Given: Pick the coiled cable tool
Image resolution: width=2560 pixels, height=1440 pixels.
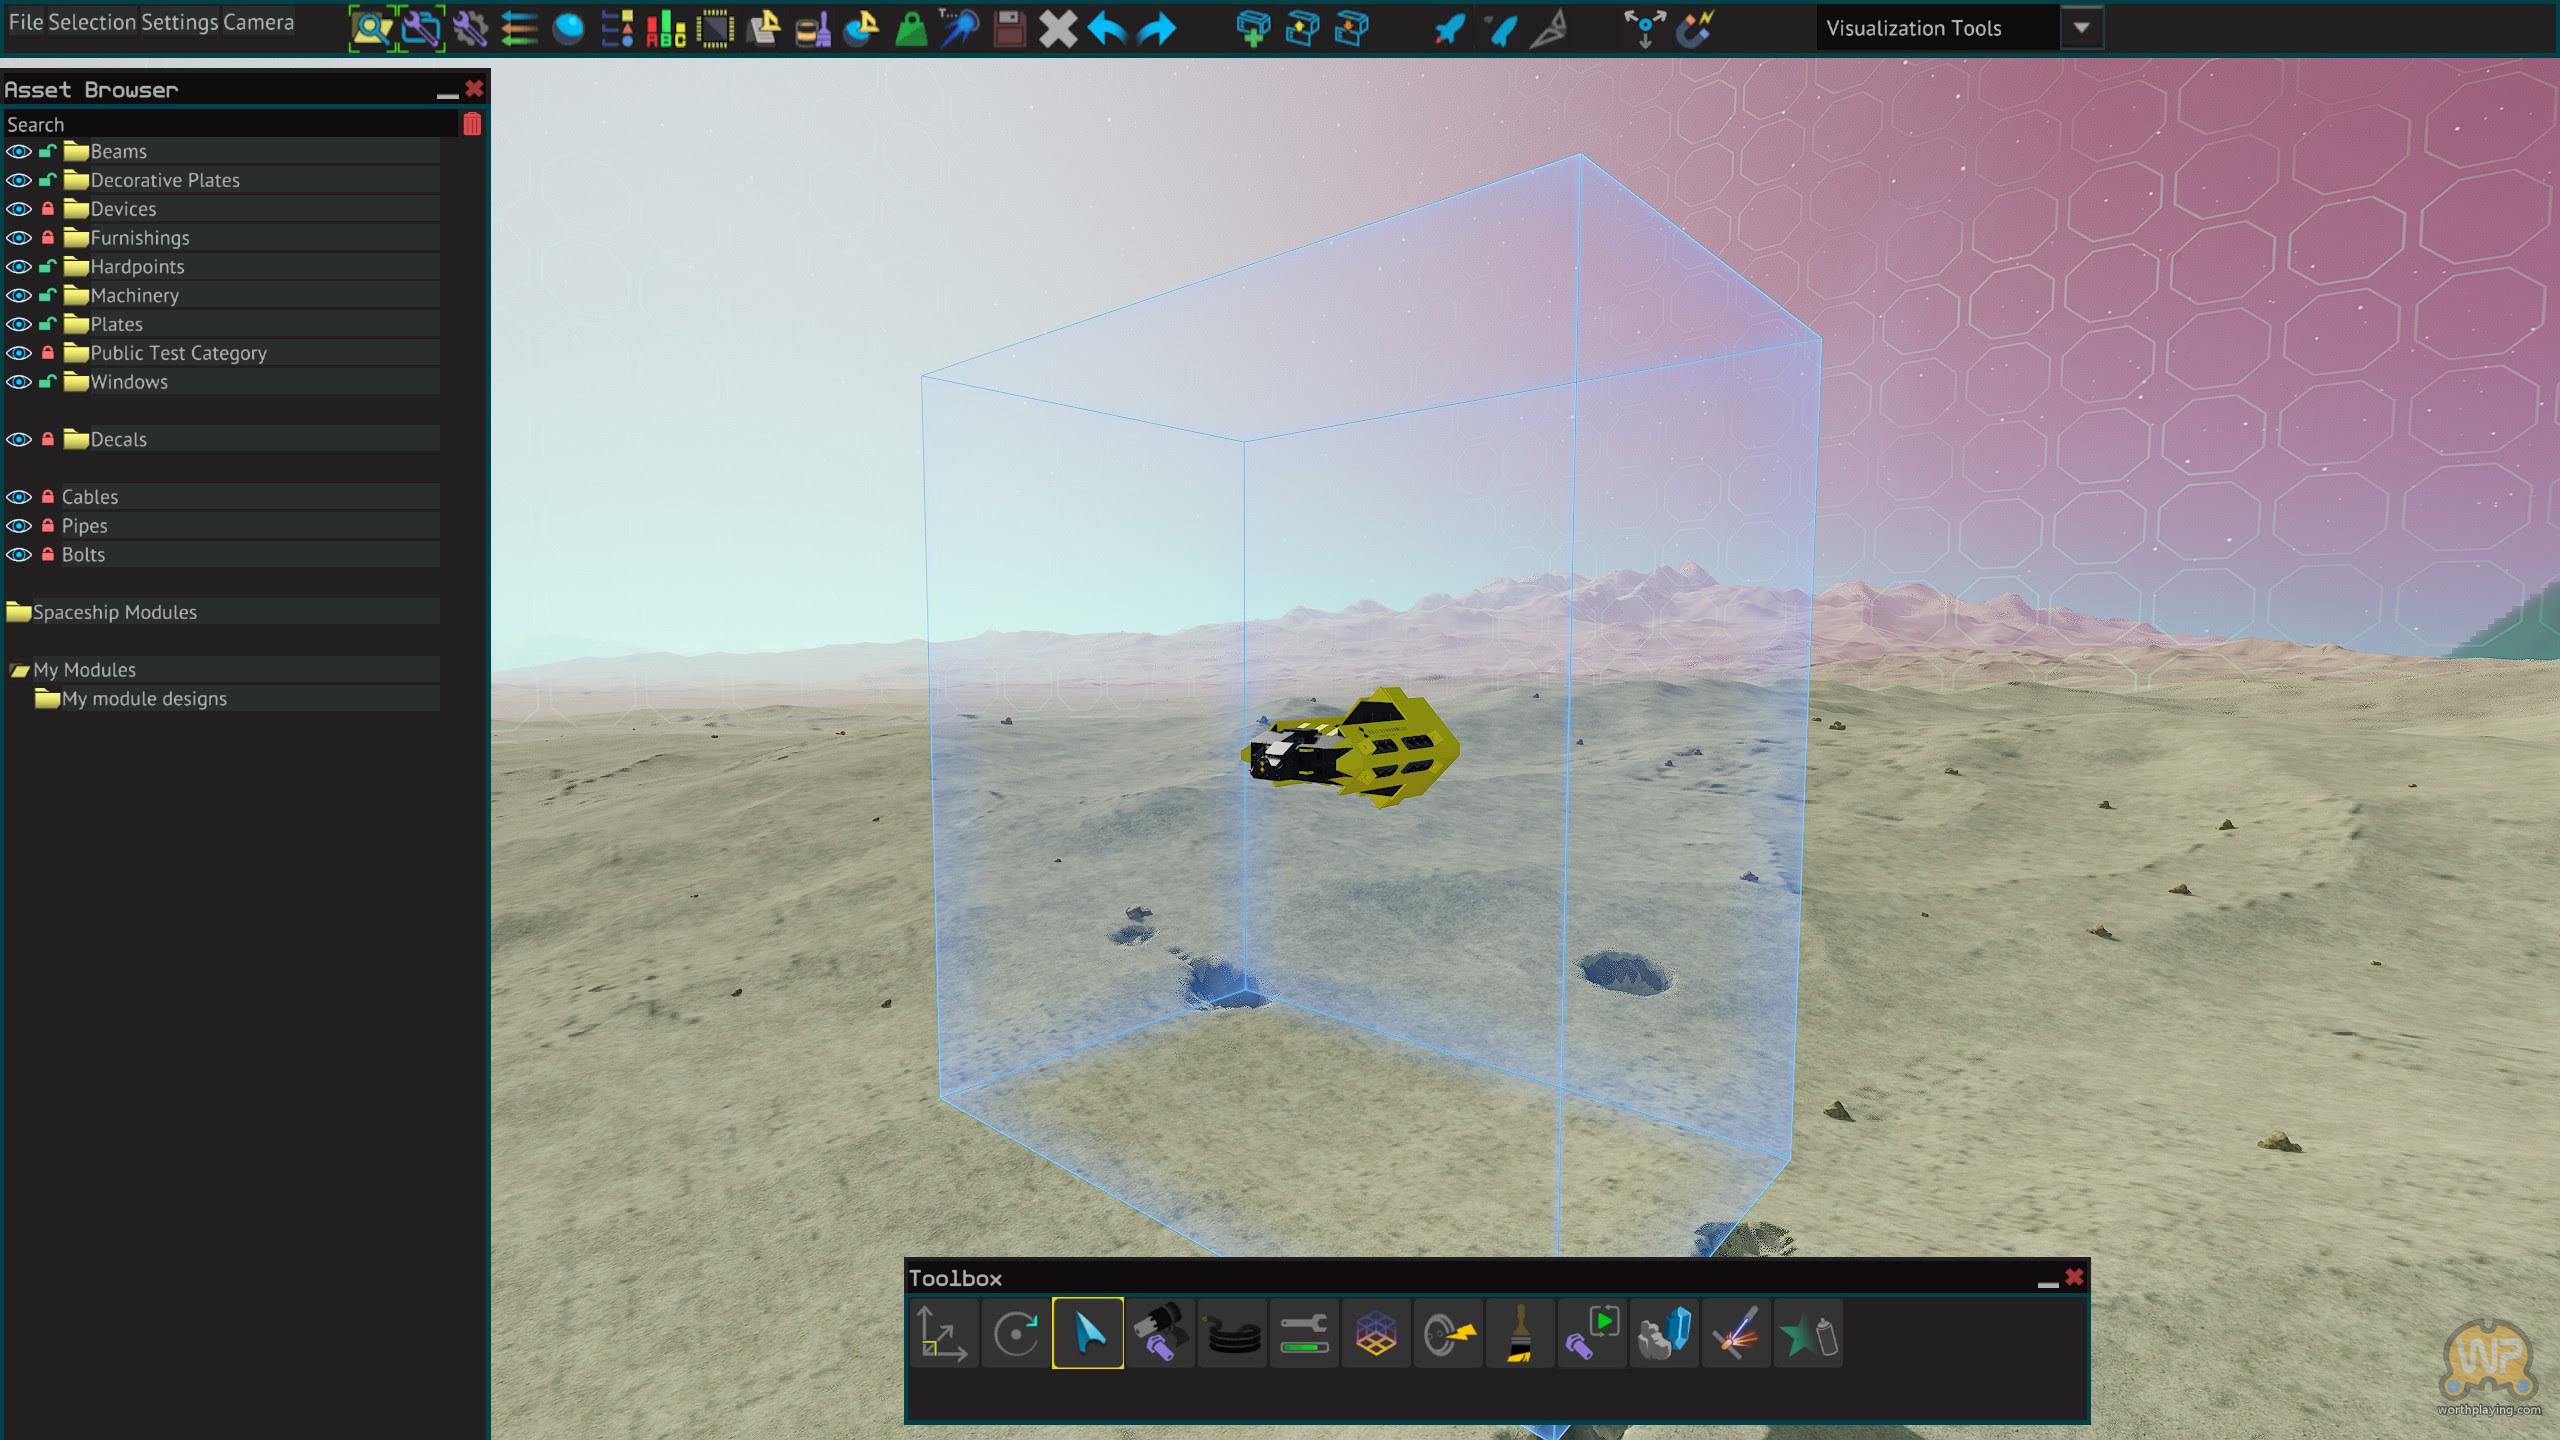Looking at the screenshot, I should tap(1232, 1333).
